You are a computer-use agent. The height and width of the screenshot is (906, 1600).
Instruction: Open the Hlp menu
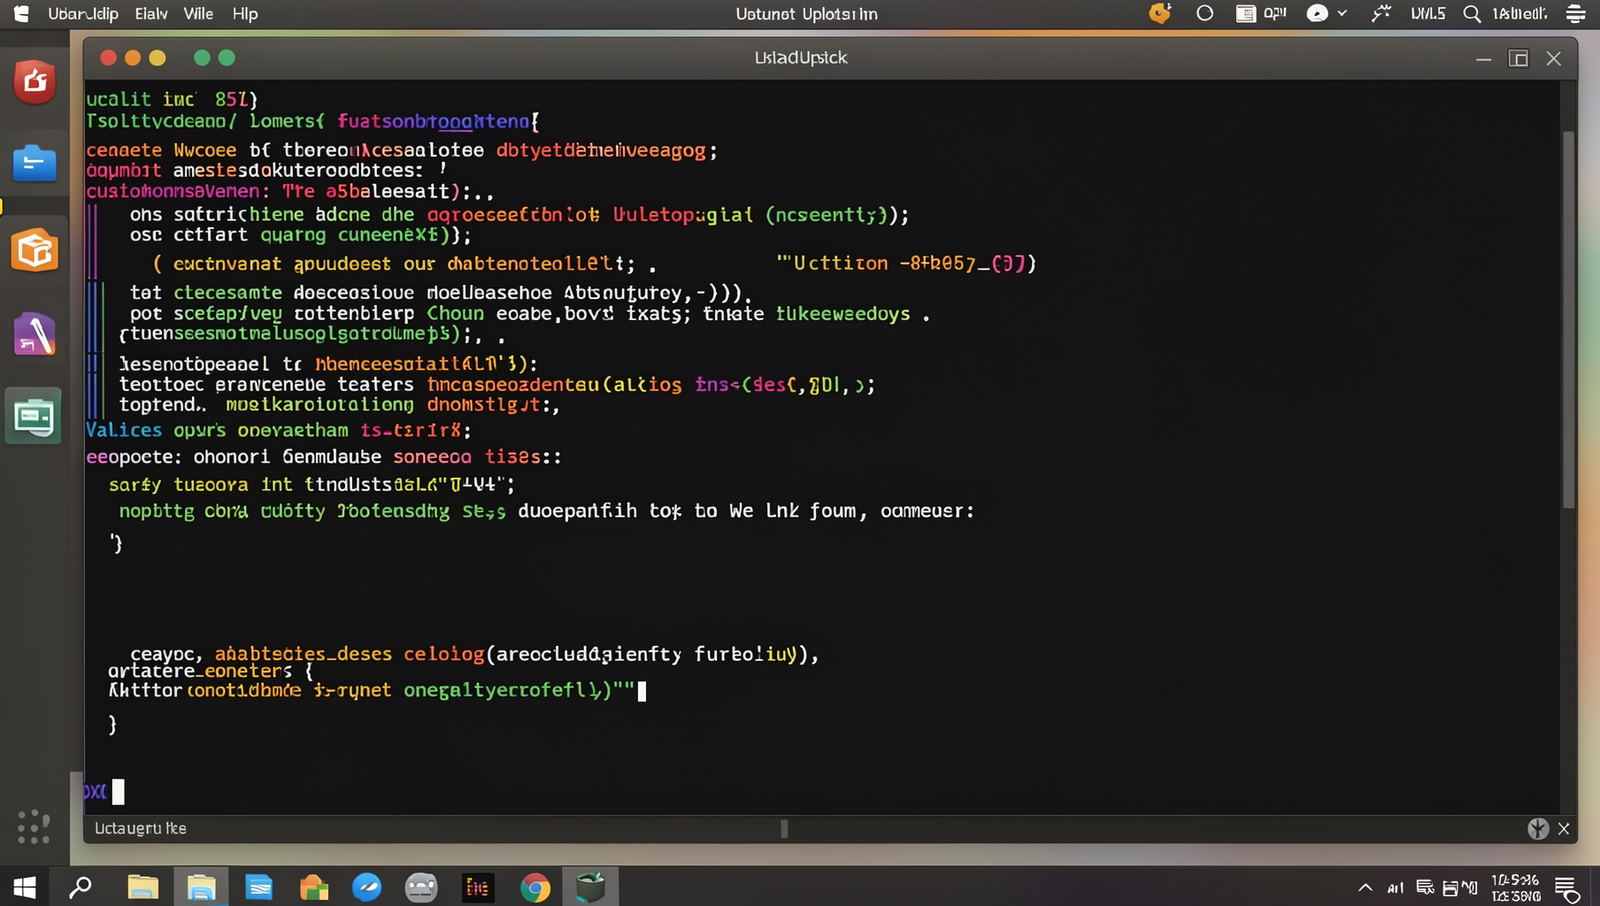[245, 14]
